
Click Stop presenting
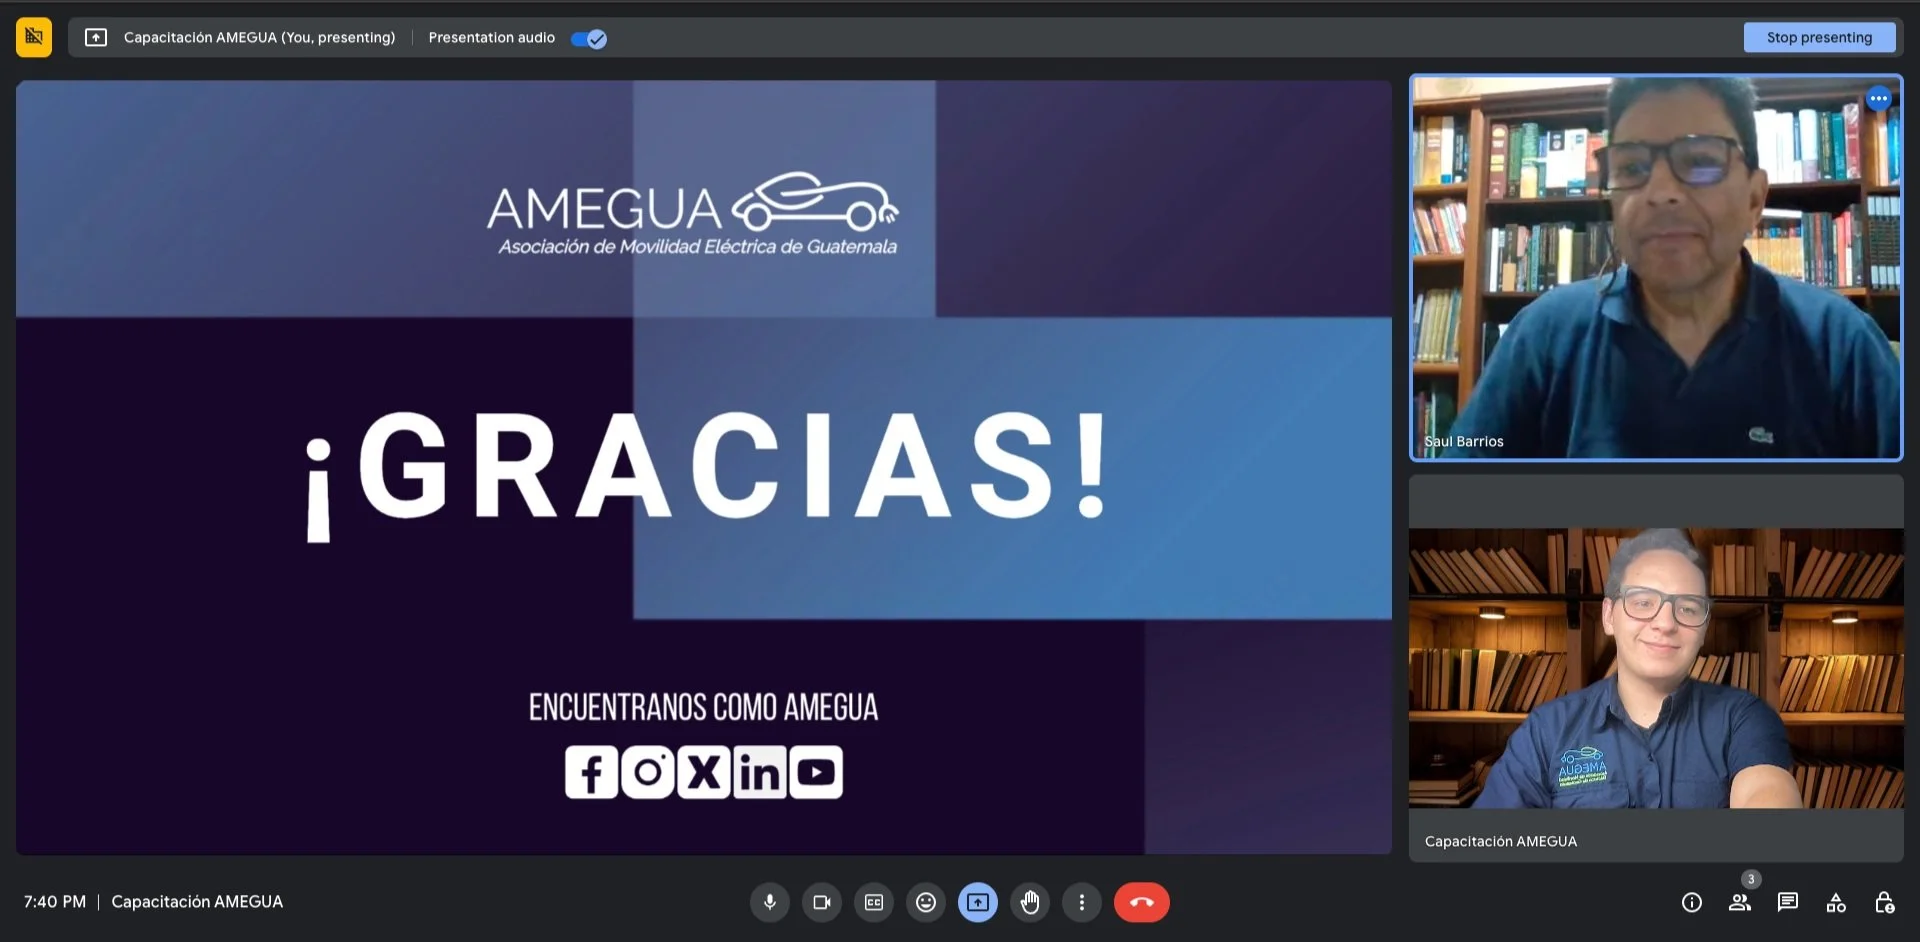point(1819,38)
